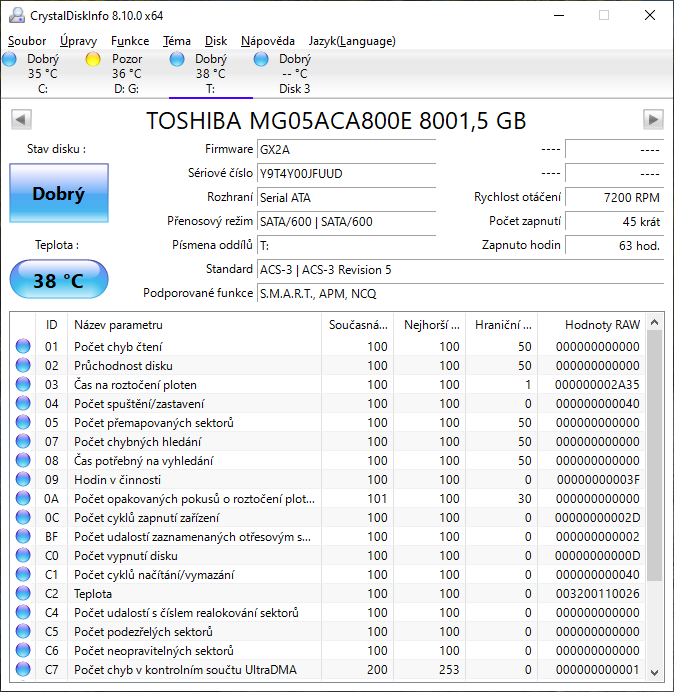Open the Funkce menu
The image size is (674, 692).
click(130, 41)
